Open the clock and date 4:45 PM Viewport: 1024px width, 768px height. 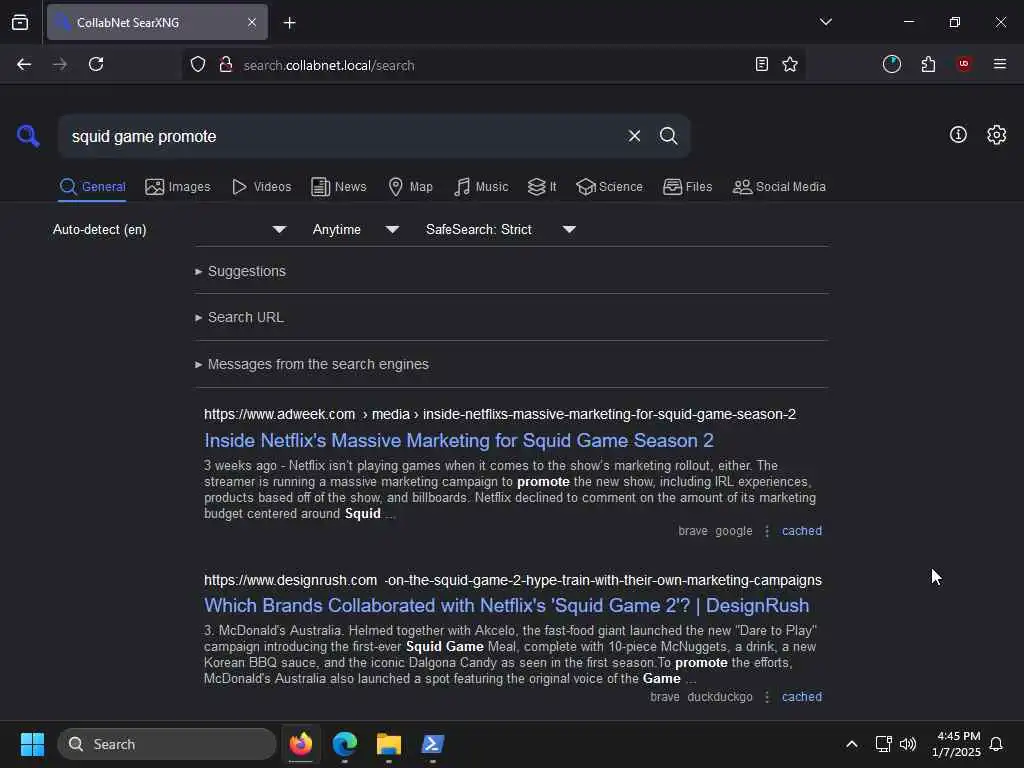coord(956,744)
